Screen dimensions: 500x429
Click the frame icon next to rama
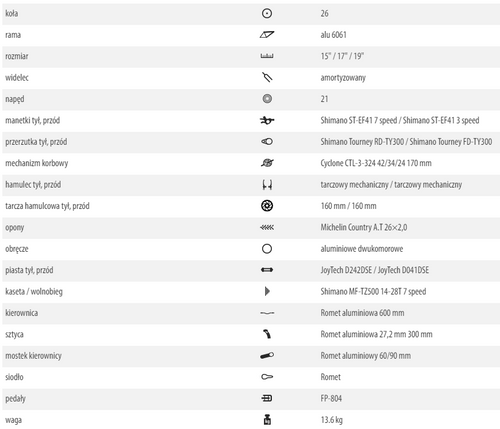[x=267, y=35]
